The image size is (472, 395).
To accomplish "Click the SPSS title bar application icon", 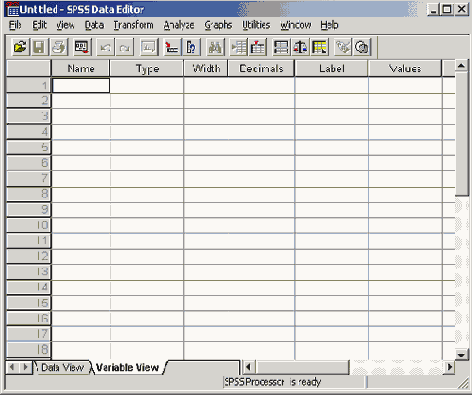I will (x=13, y=9).
